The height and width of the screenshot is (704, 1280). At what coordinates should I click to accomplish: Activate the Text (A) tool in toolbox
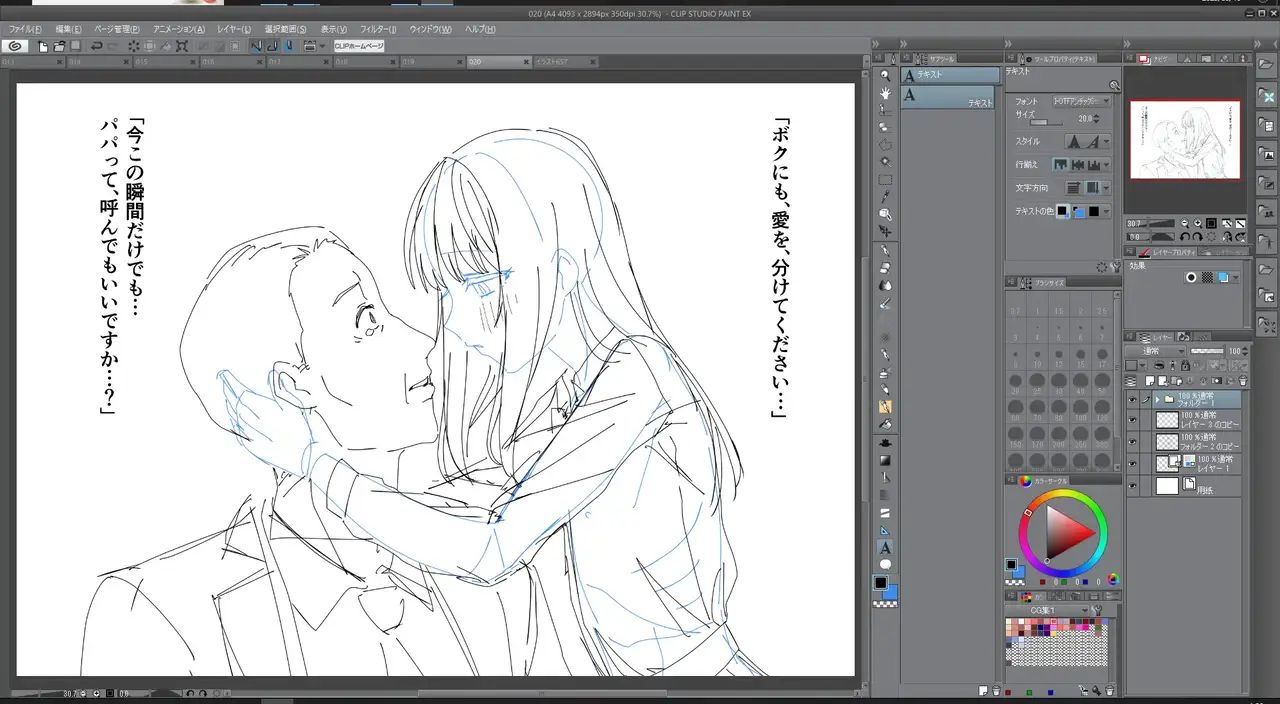pos(885,548)
